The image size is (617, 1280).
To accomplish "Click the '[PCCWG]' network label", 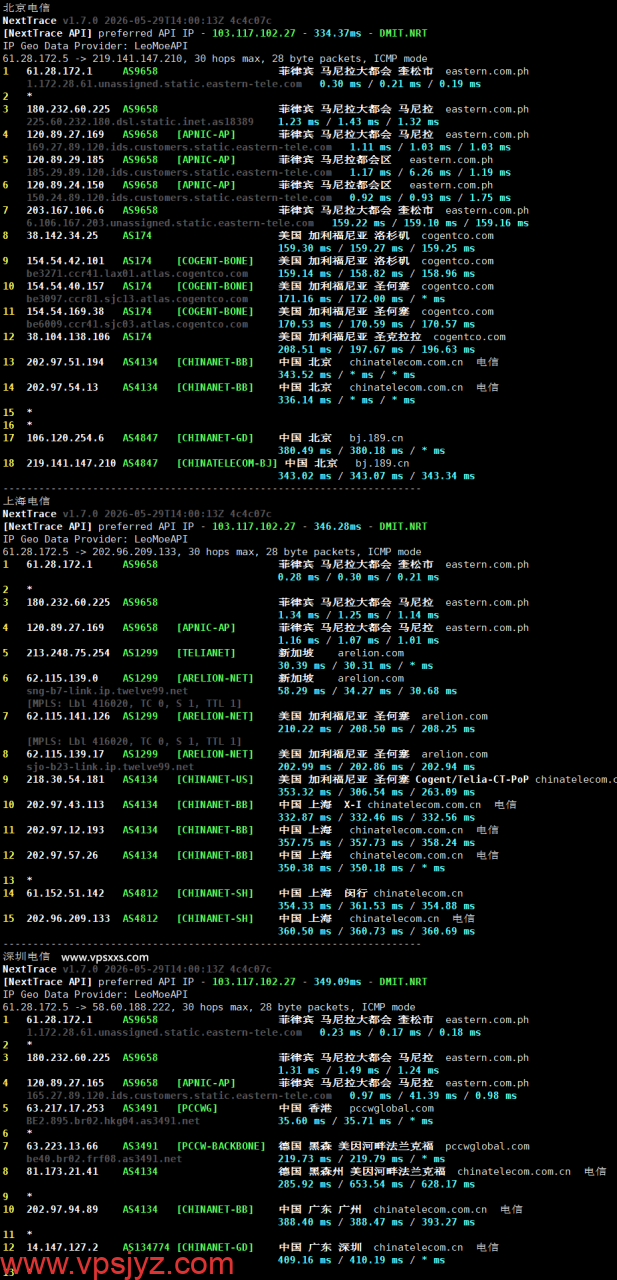I will [x=197, y=1108].
